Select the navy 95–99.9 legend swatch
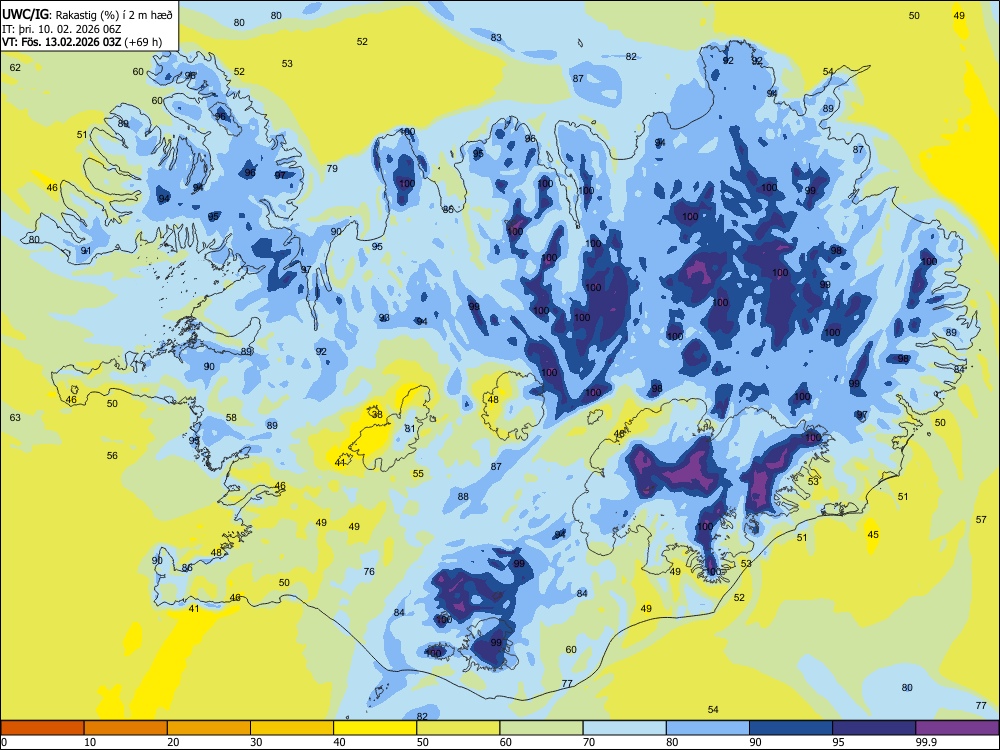Screen dimensions: 1000x750 (x=874, y=728)
